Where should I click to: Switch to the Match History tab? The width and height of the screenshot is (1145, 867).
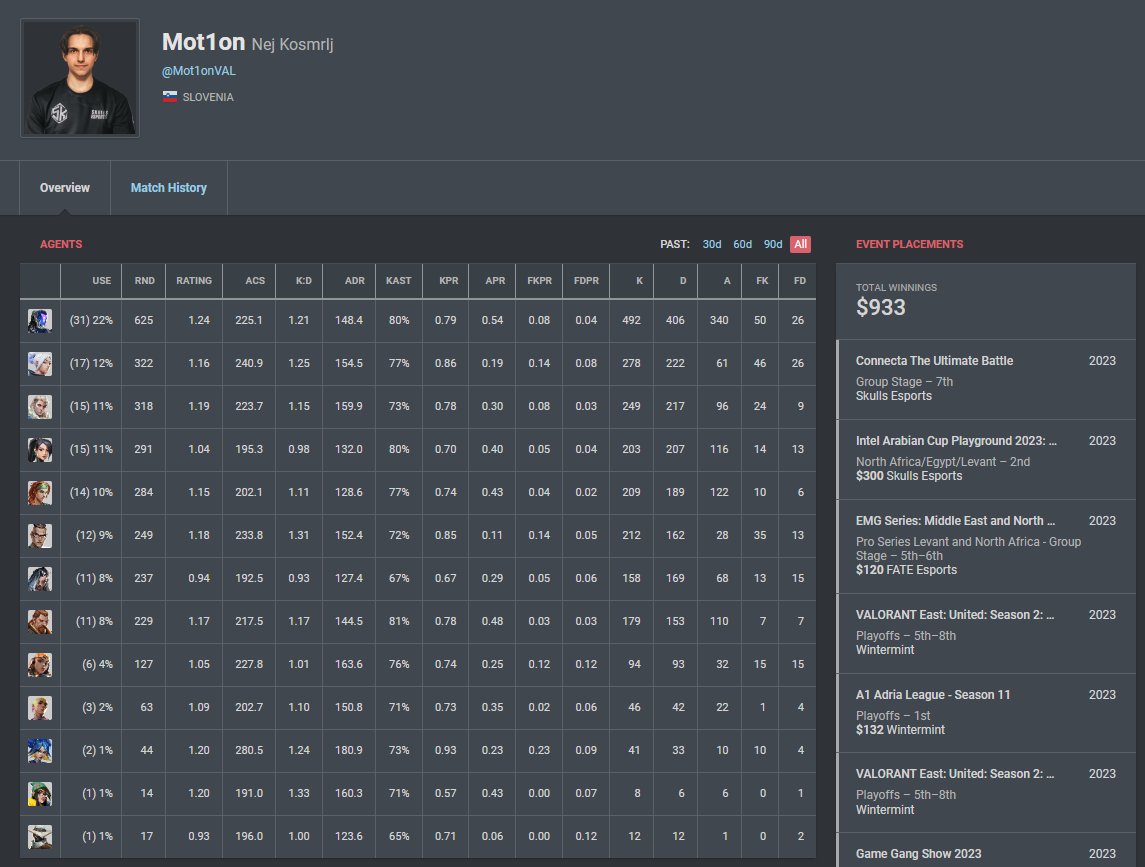tap(169, 188)
